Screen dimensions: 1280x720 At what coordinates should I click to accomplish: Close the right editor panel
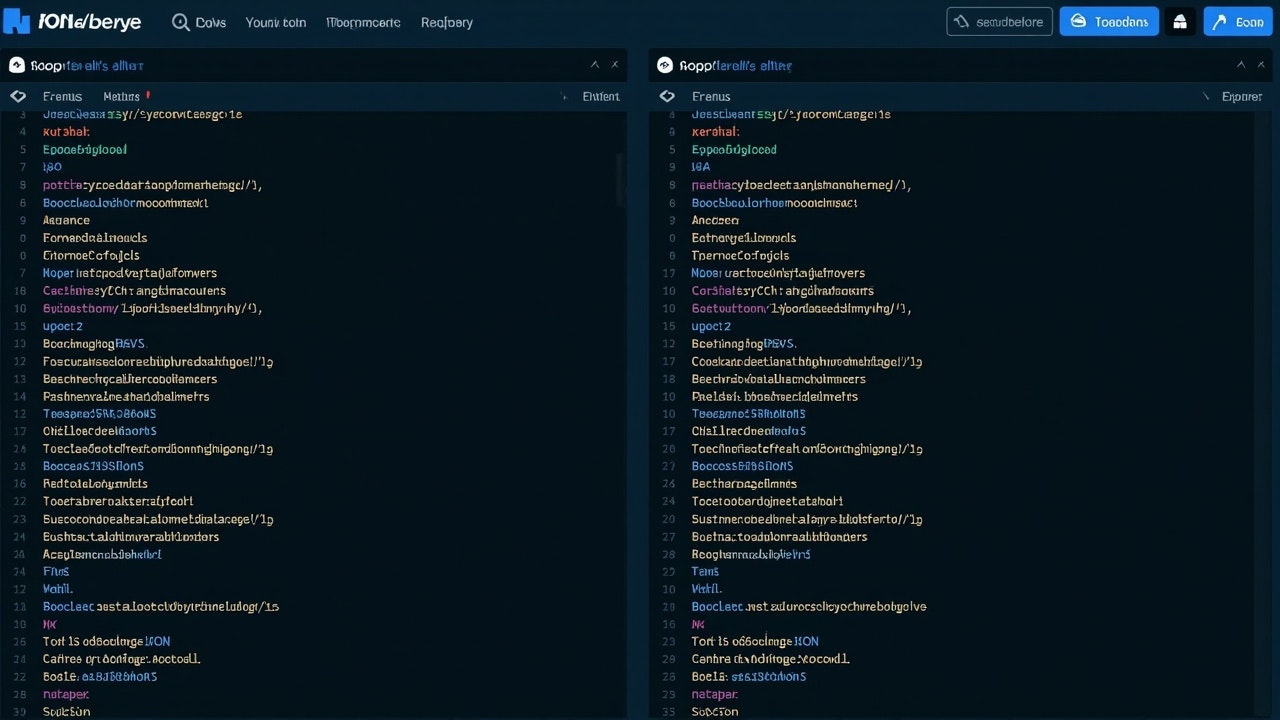1262,65
